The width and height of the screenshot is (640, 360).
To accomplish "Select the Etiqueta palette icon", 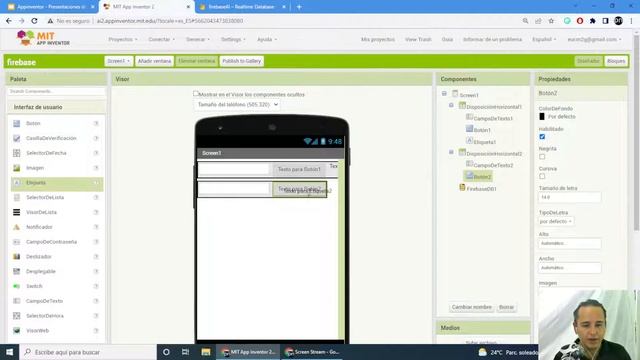I will tap(17, 183).
